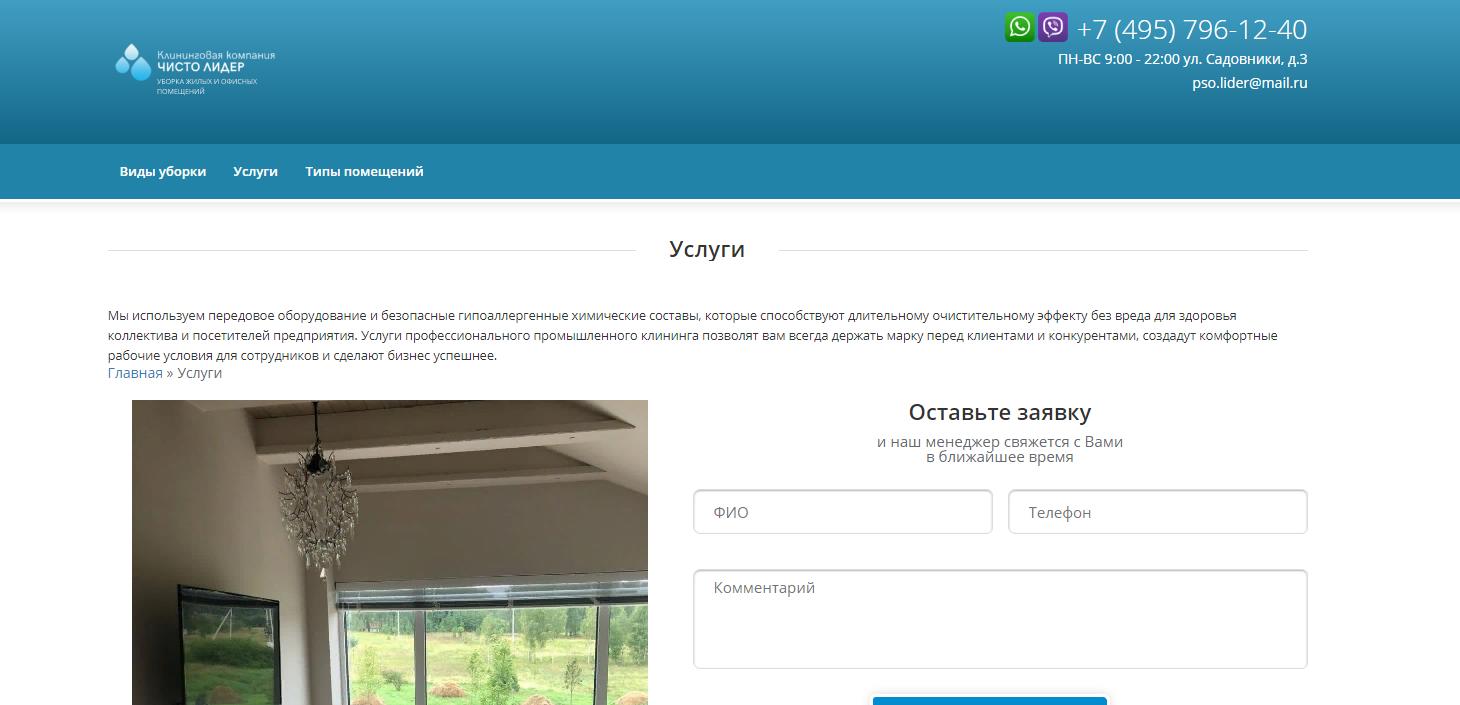Open the Viber contact icon
The height and width of the screenshot is (705, 1460).
(x=1052, y=27)
